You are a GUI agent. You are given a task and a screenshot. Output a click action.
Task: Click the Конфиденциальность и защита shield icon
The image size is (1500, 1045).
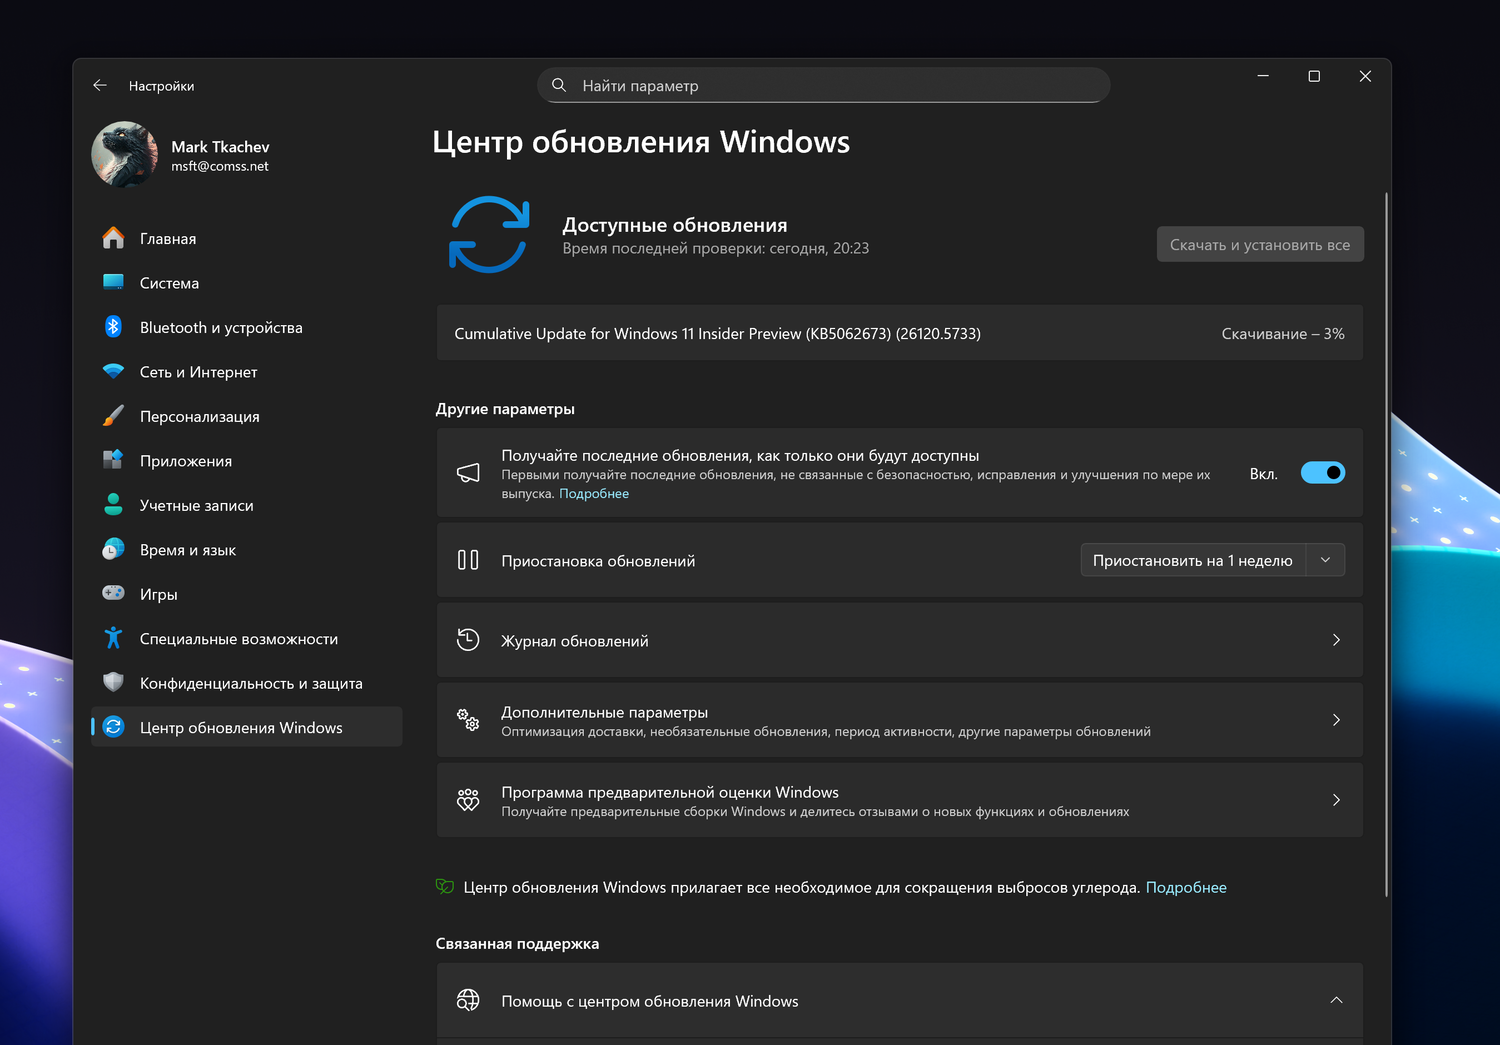tap(113, 683)
